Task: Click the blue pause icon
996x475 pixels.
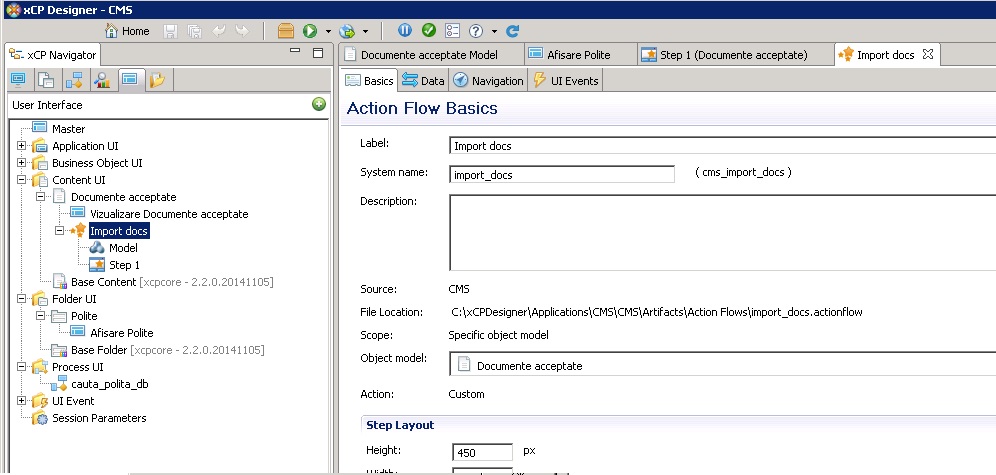Action: coord(405,30)
